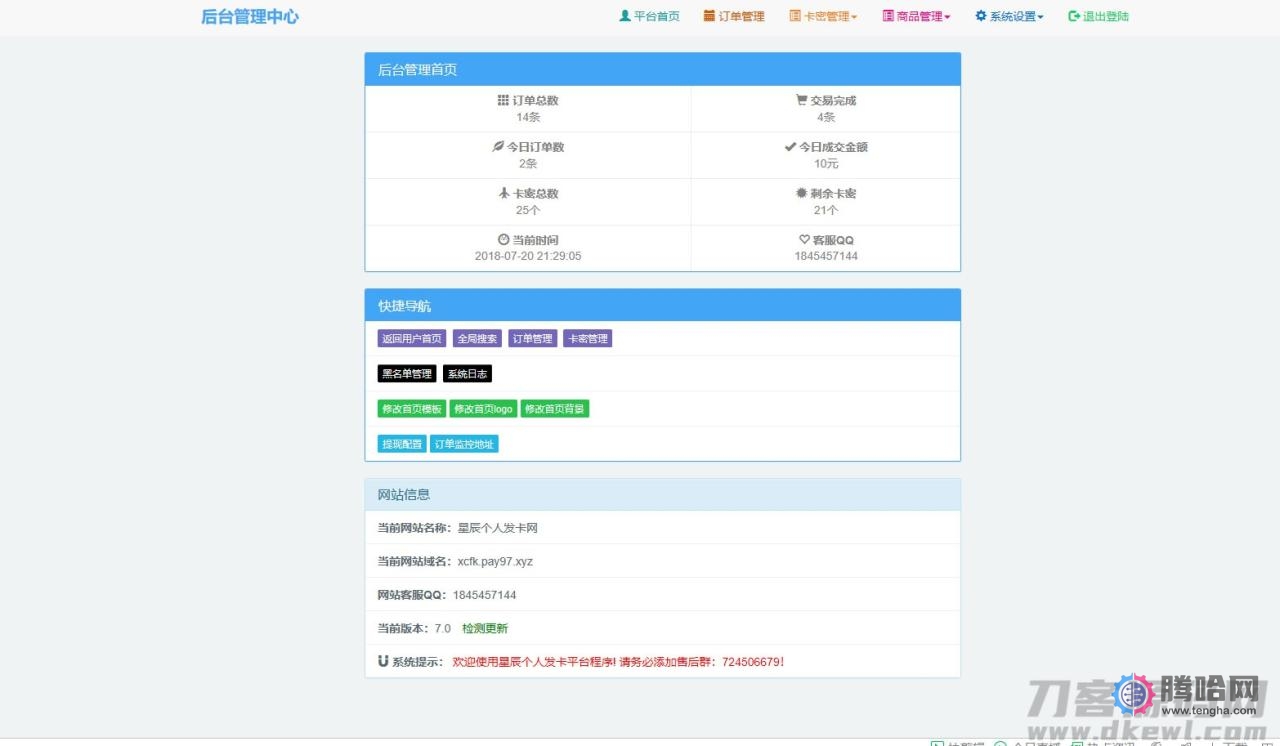The width and height of the screenshot is (1280, 746).
Task: Select the 2条 today's orders value
Action: pos(528,164)
